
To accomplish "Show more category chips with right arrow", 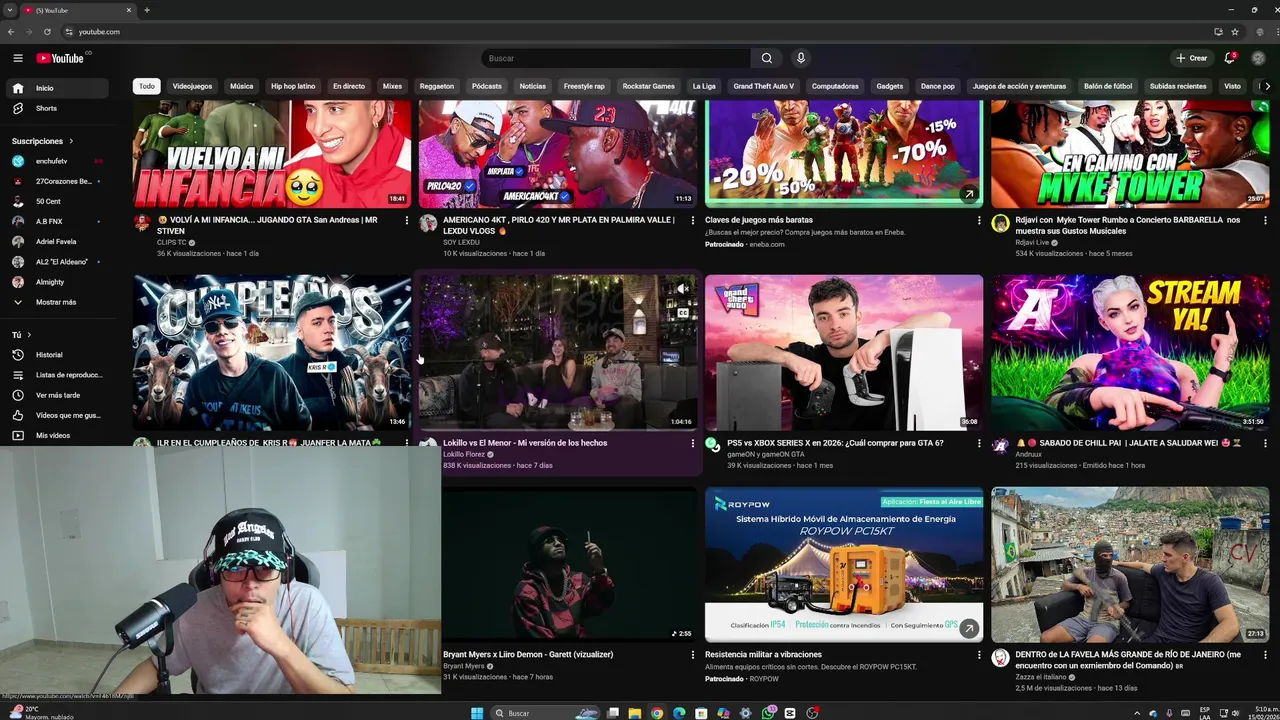I will (x=1267, y=86).
